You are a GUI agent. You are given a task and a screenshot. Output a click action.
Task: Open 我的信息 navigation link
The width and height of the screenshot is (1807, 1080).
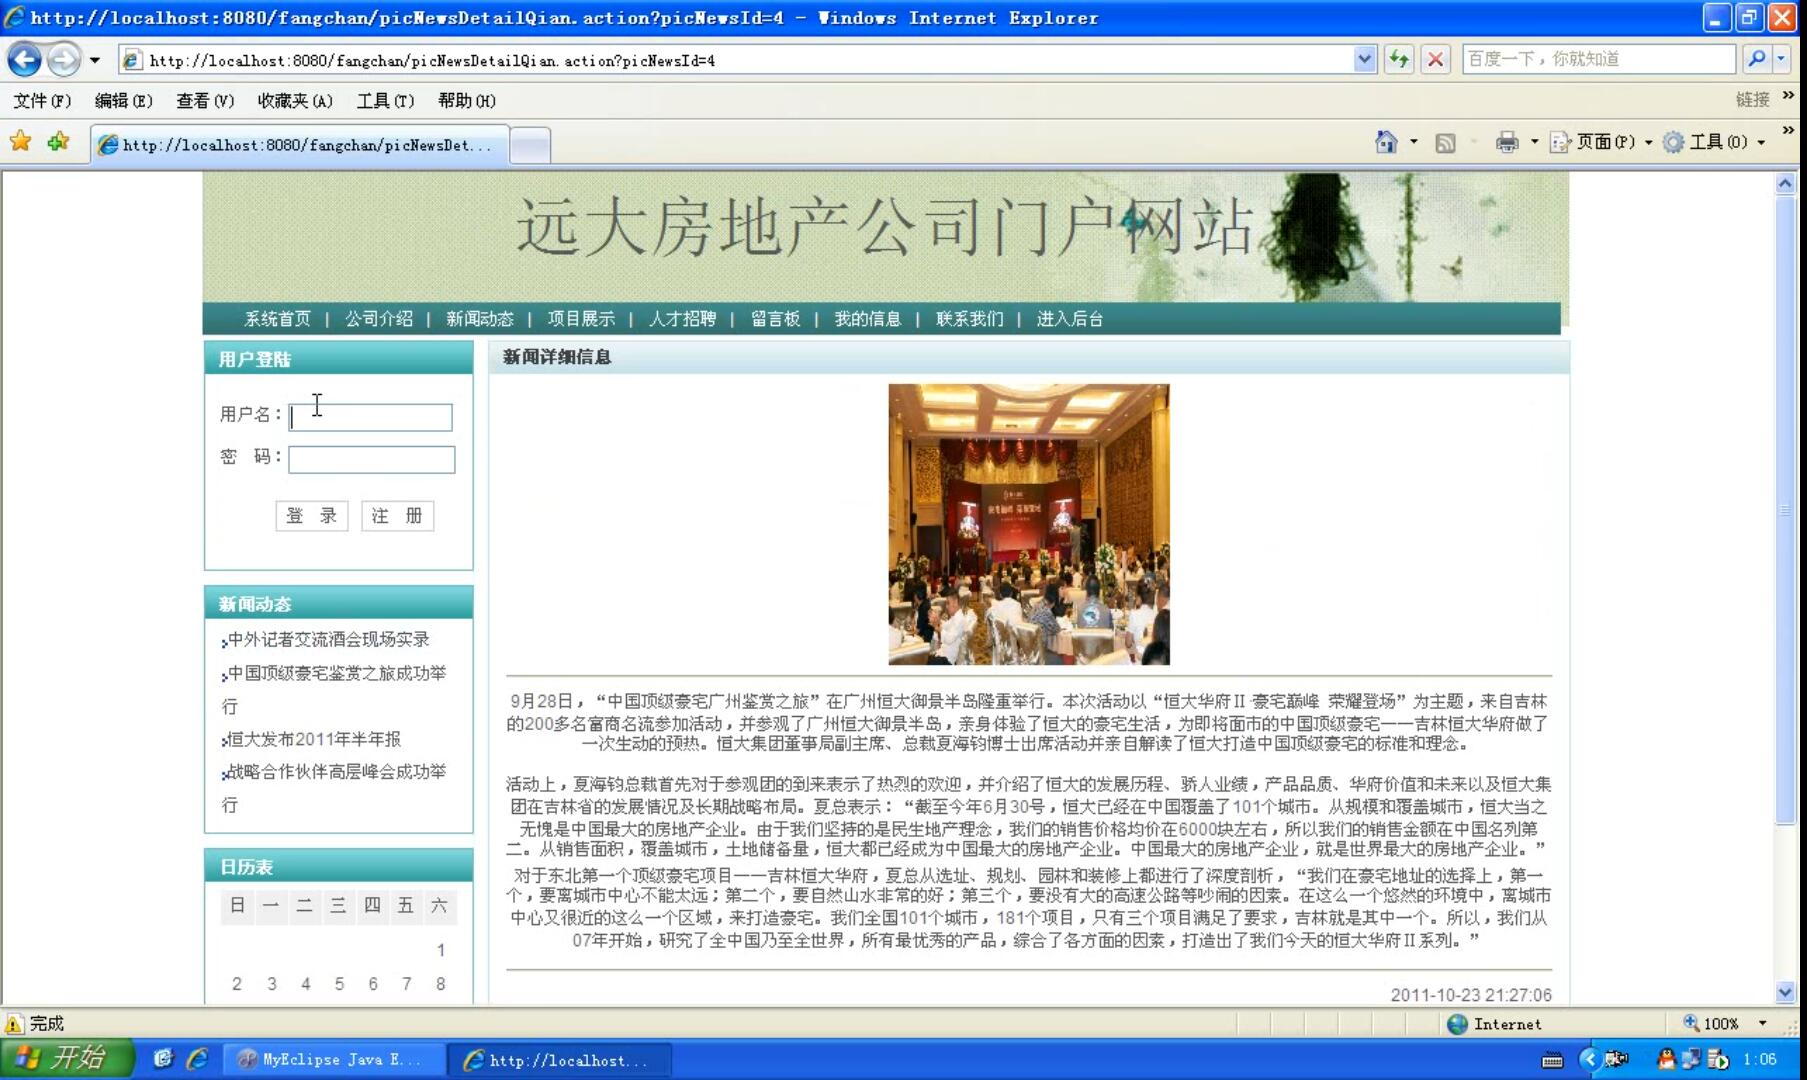(868, 319)
